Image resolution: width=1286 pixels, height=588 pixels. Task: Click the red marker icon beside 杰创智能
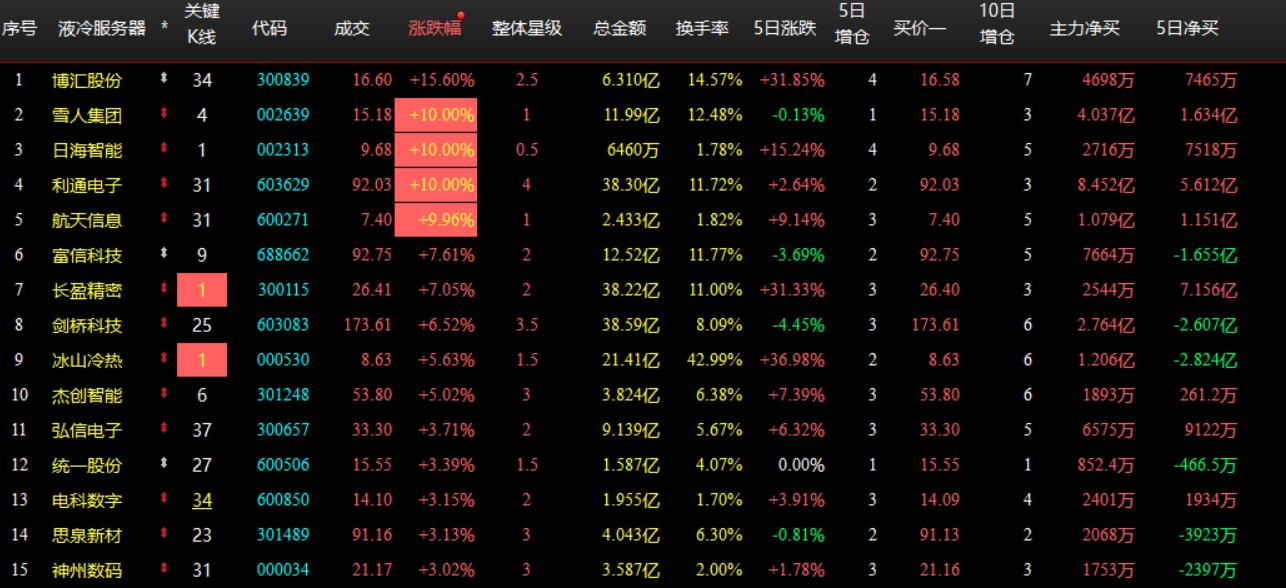(164, 393)
